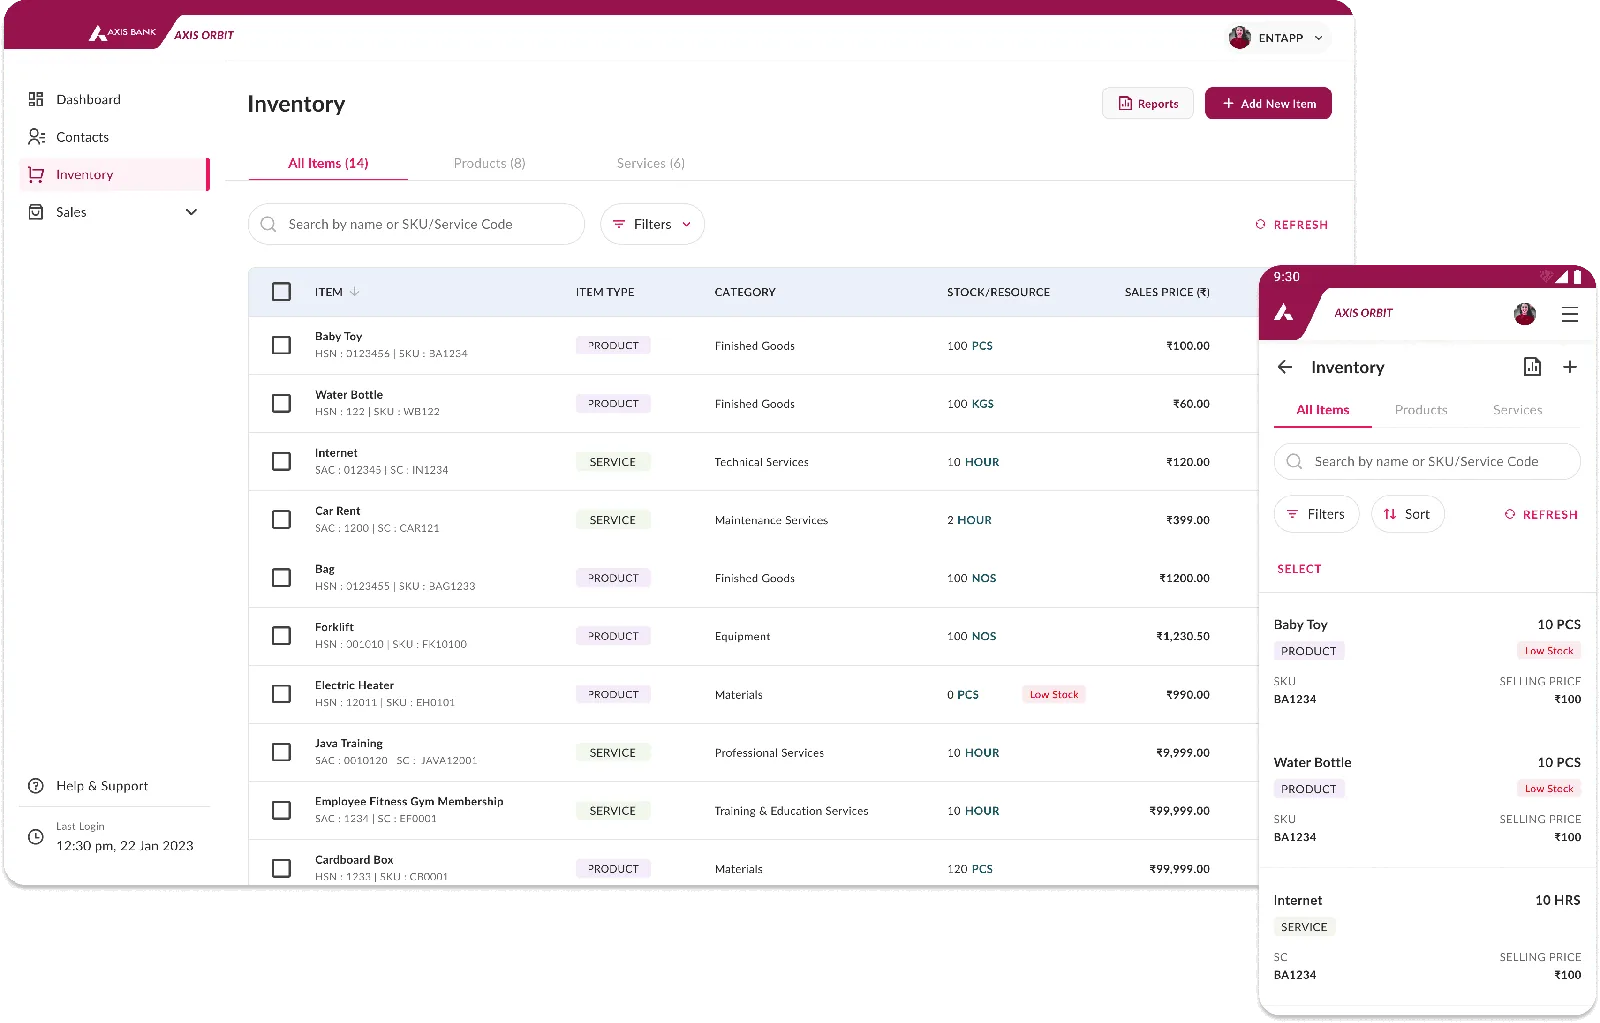Click the Technical Services category cell
1600x1023 pixels.
(762, 462)
